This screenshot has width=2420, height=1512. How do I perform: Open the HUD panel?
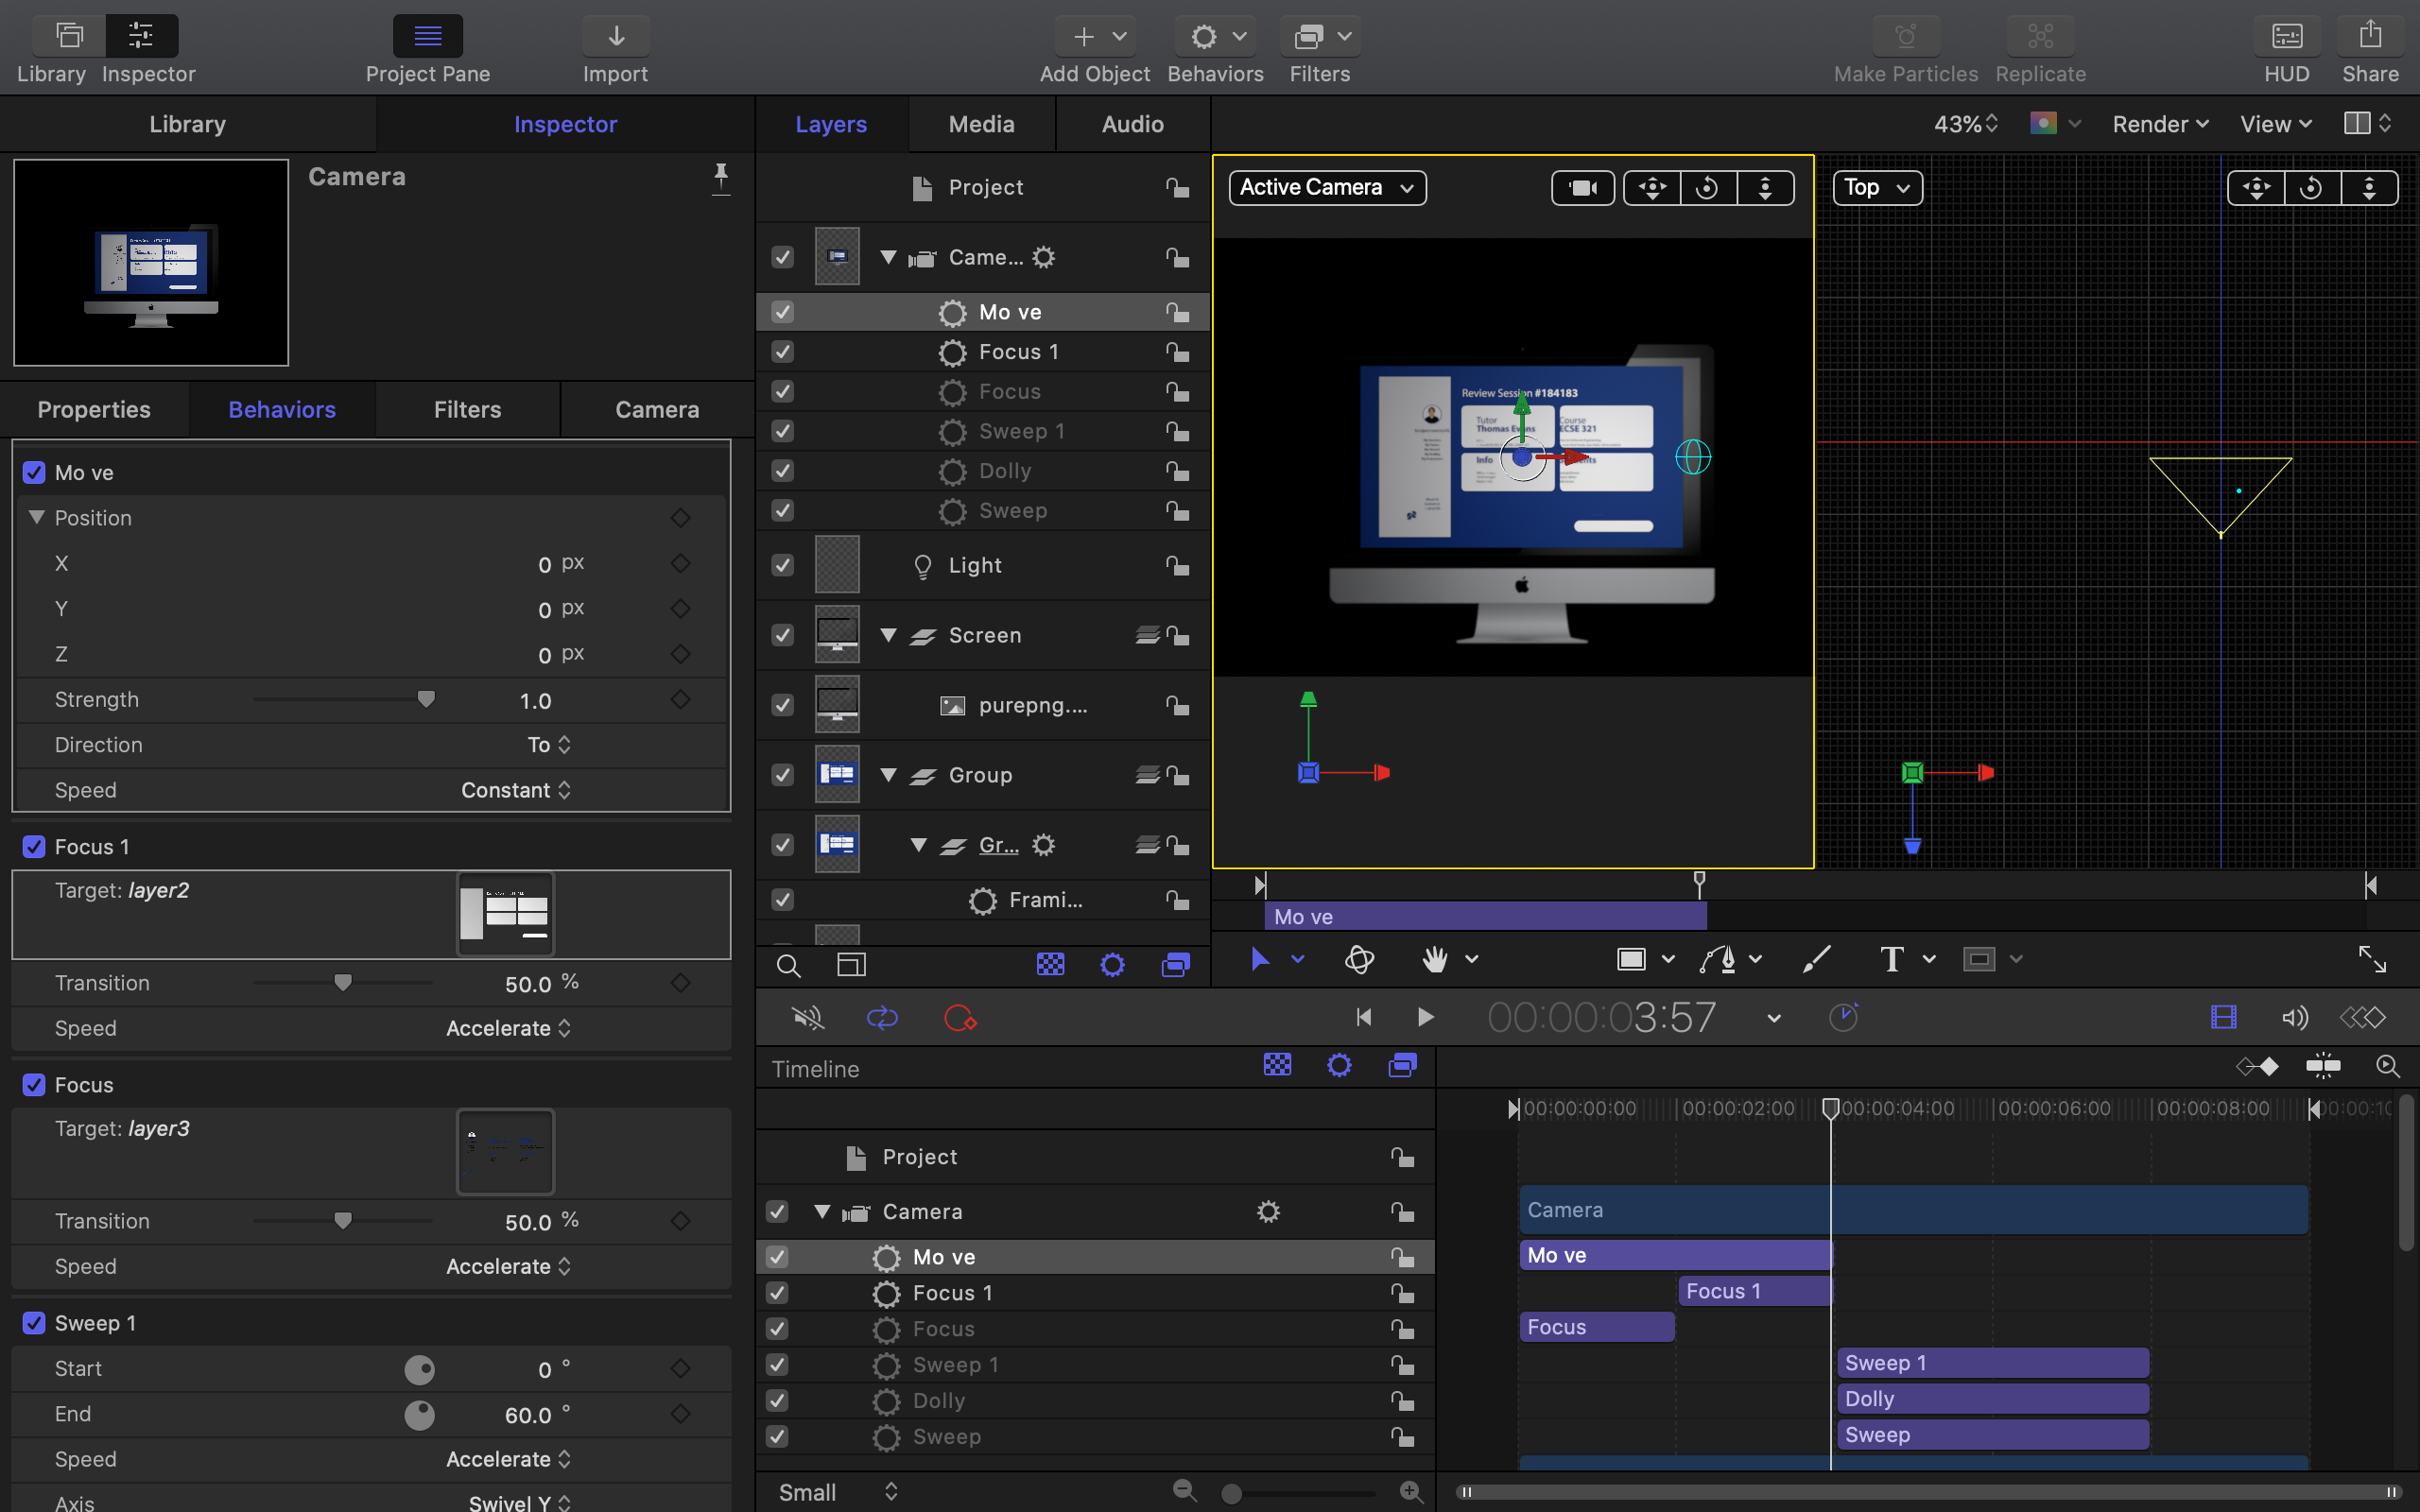coord(2286,38)
